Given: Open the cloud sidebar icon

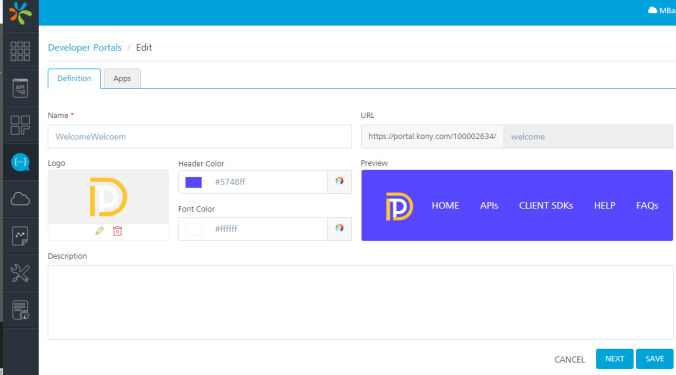Looking at the screenshot, I should coord(20,199).
